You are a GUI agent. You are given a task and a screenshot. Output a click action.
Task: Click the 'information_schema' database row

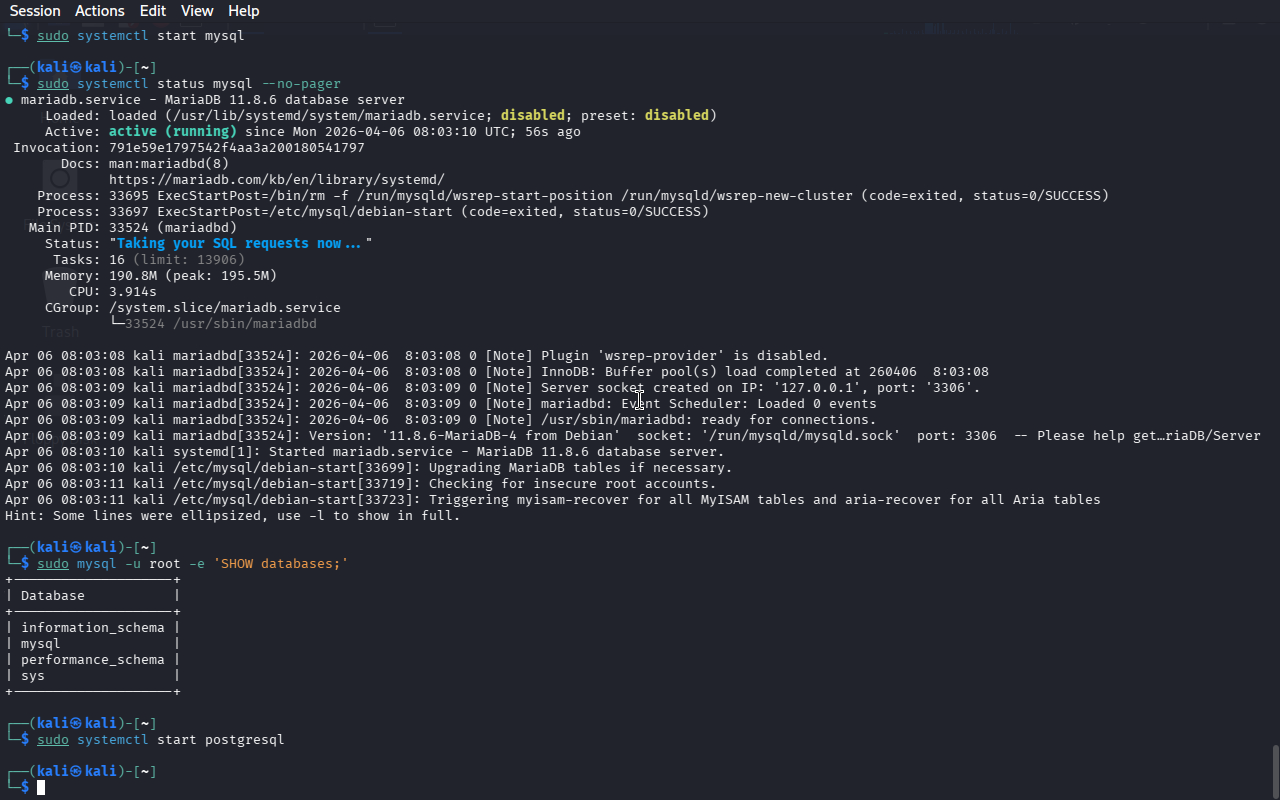[x=92, y=627]
